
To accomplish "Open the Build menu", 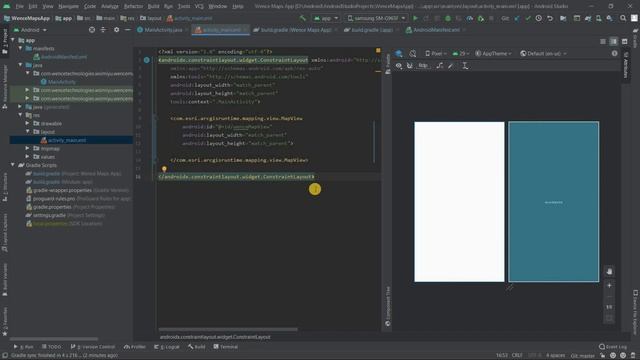I will [153, 6].
